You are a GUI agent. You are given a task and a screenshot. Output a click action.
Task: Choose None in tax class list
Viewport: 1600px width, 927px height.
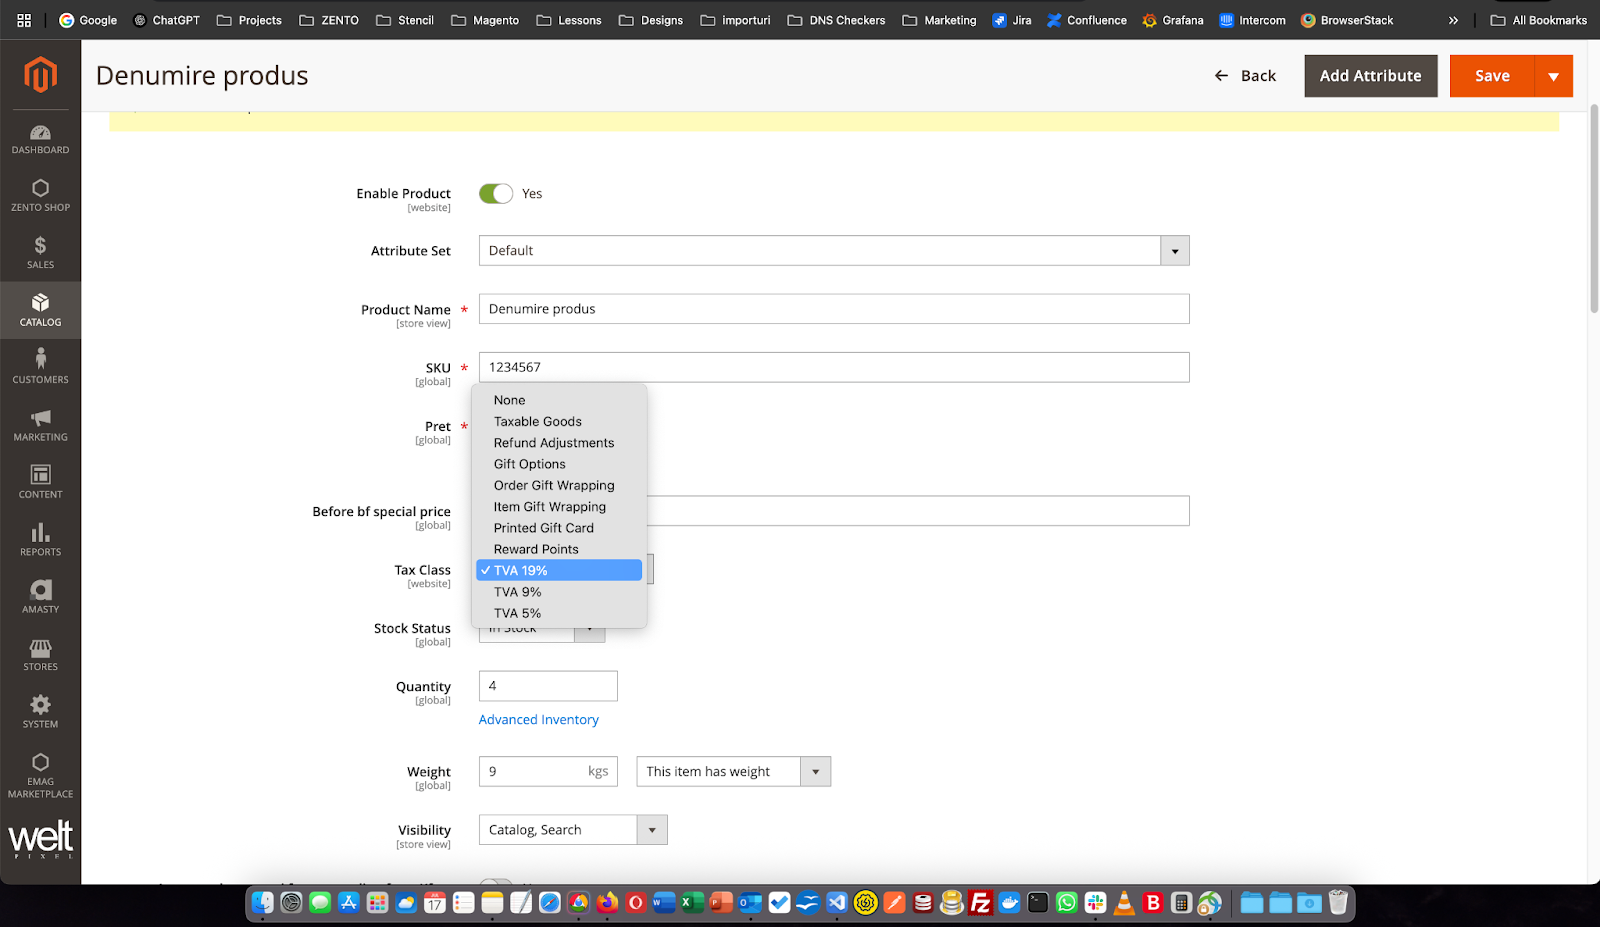[x=559, y=400]
